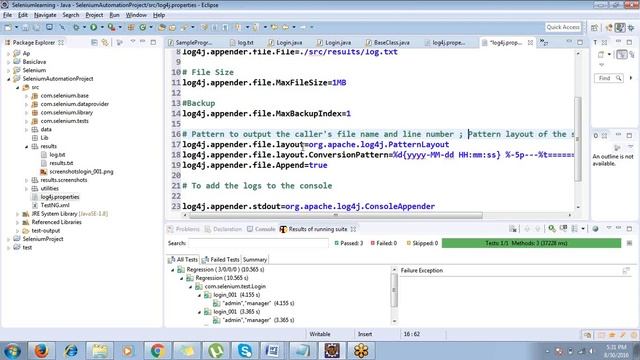Open Chrome from the Windows taskbar
640x360 pixels.
pyautogui.click(x=157, y=351)
